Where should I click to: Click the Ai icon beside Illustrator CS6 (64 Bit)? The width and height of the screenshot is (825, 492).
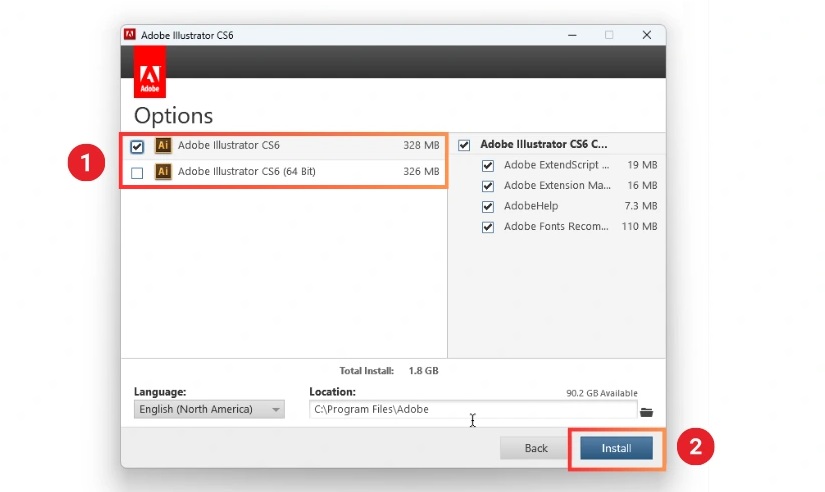coord(163,172)
